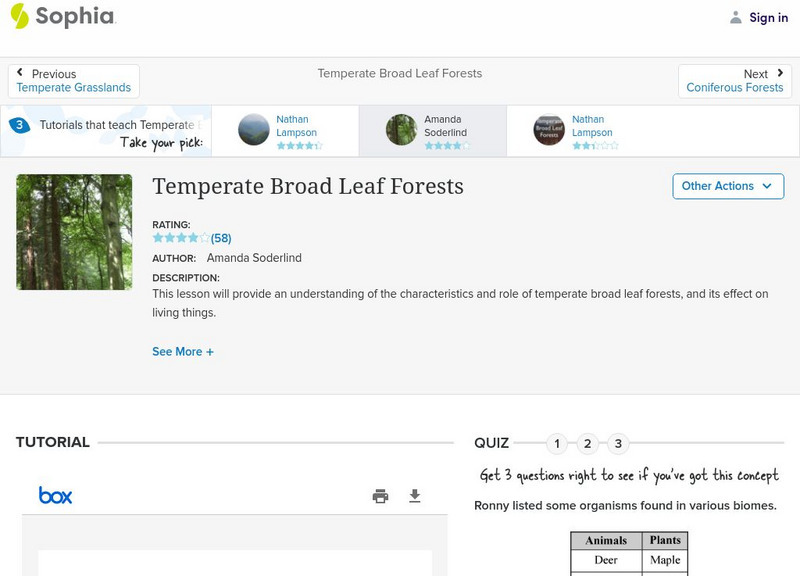Screen dimensions: 800x576
Task: Click the Sophia logo icon
Action: [19, 16]
